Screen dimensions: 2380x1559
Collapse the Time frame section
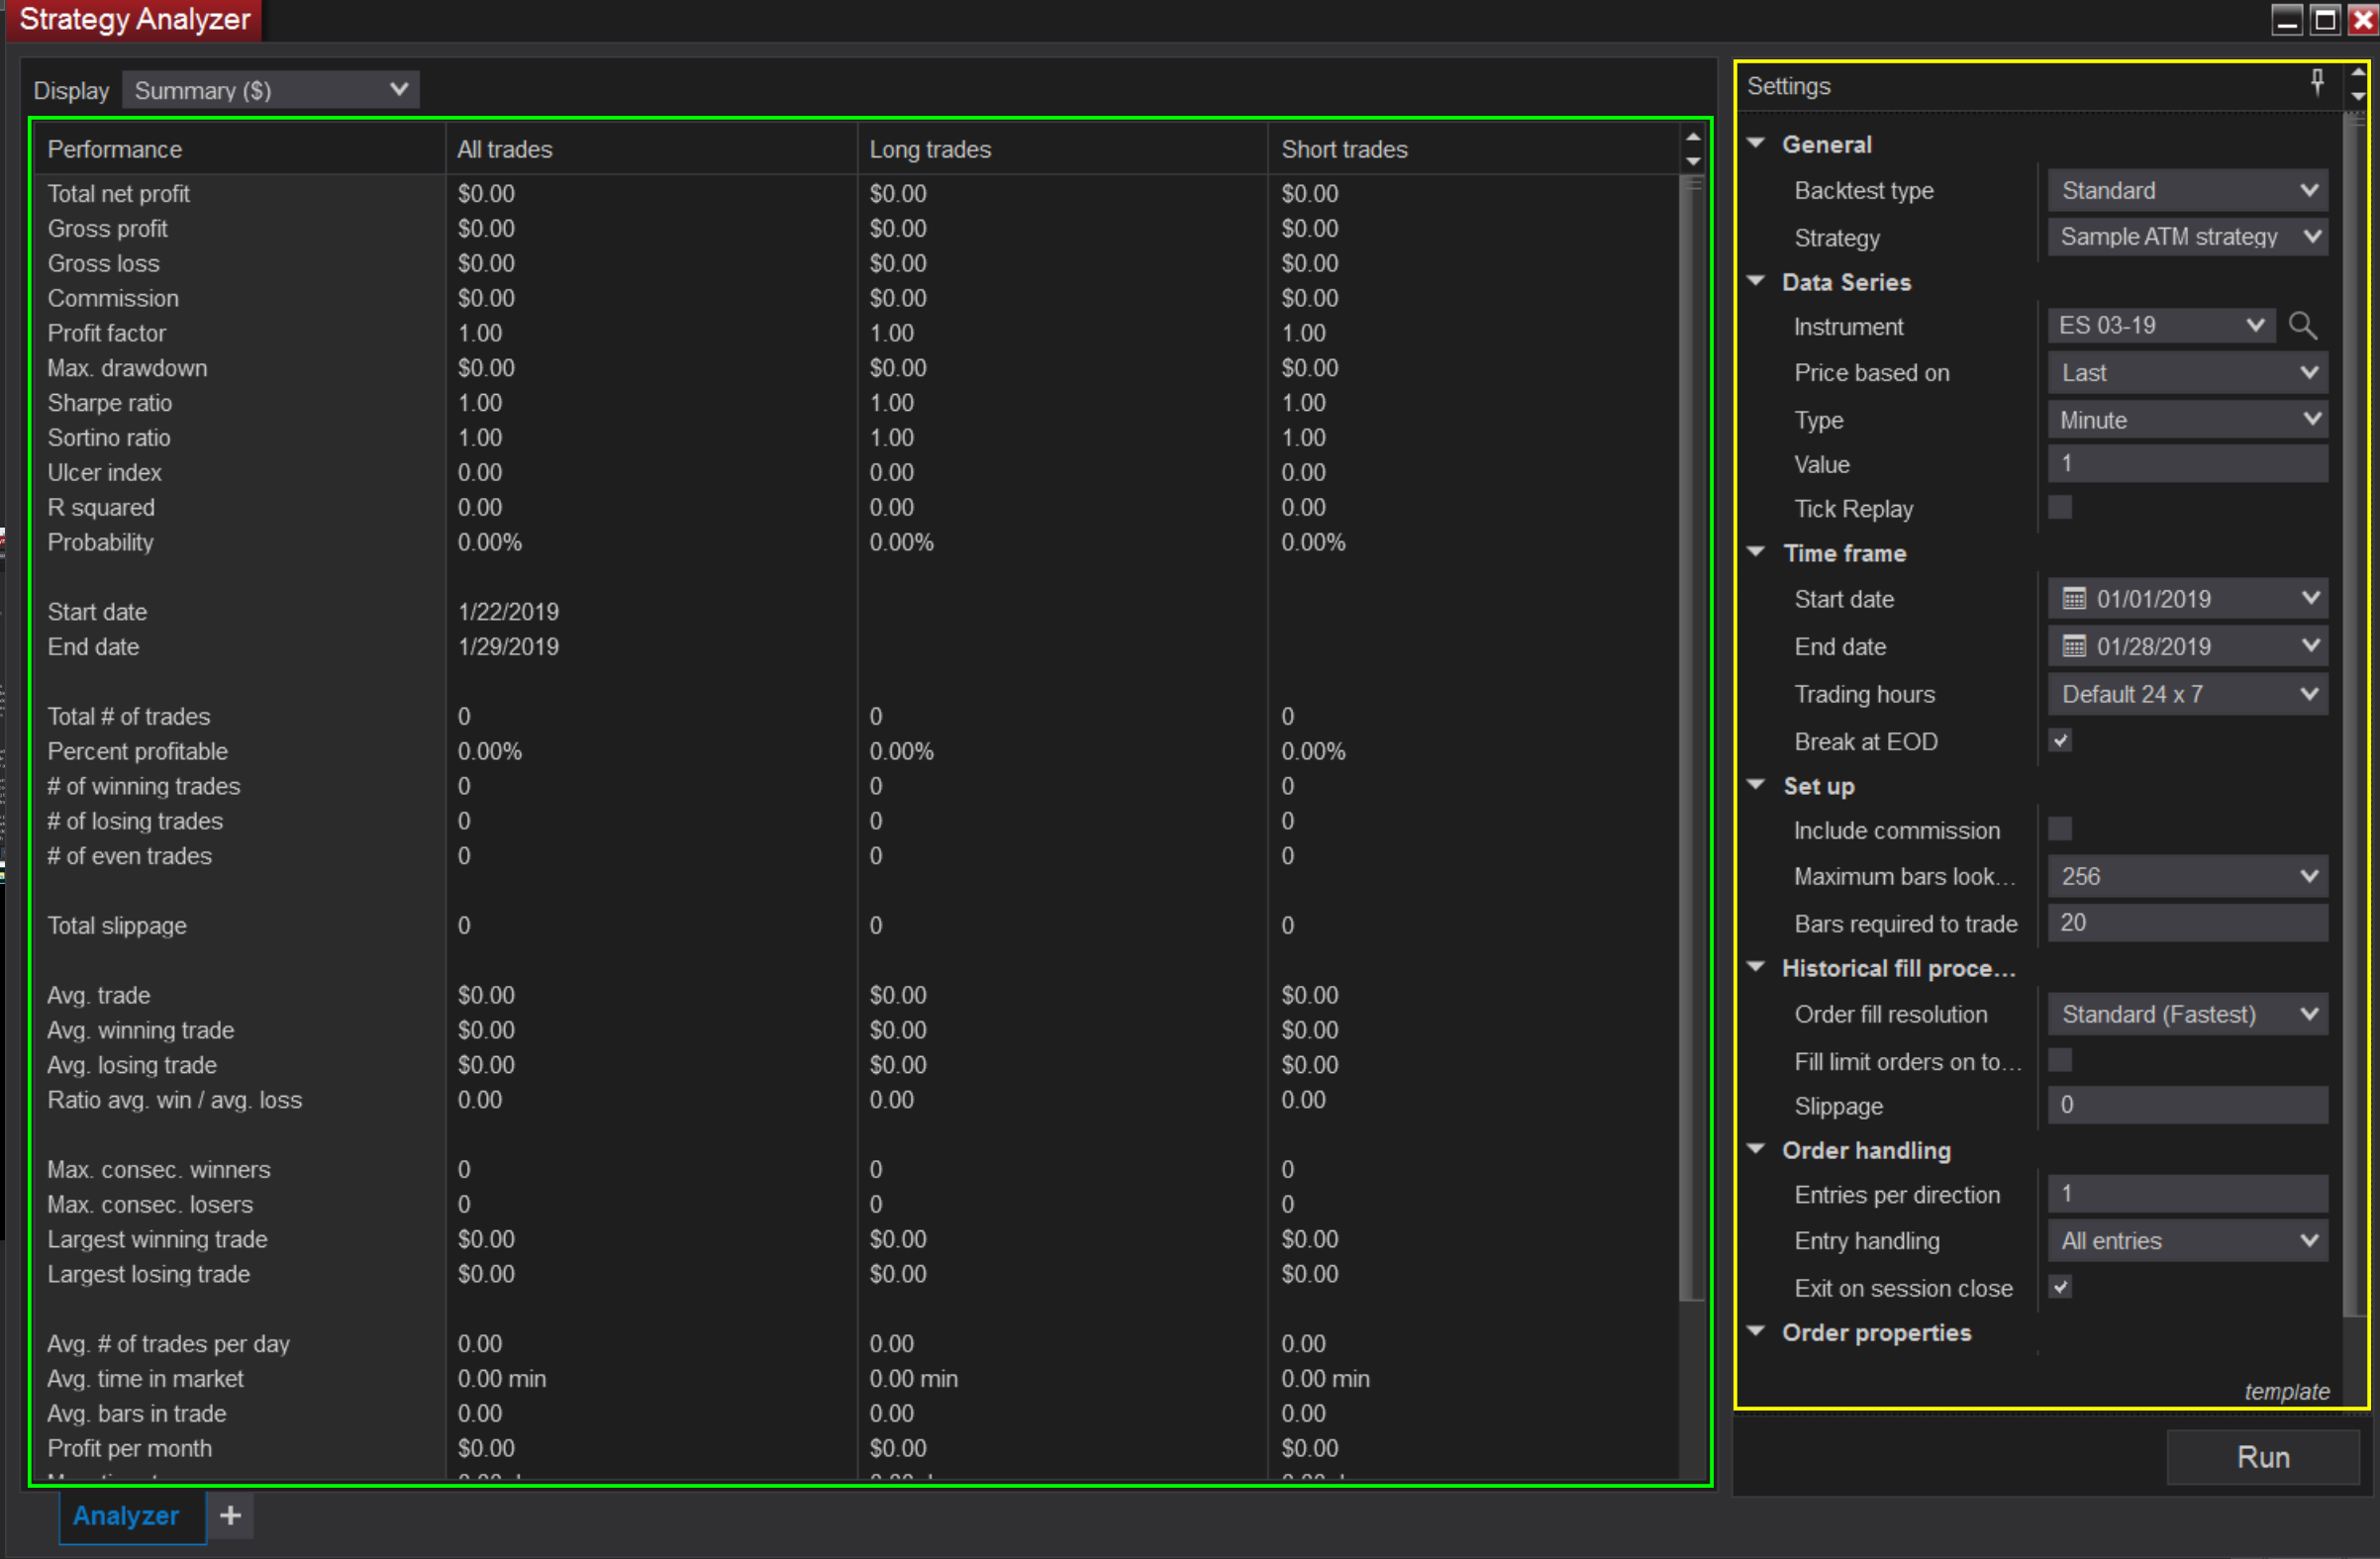[x=1756, y=552]
